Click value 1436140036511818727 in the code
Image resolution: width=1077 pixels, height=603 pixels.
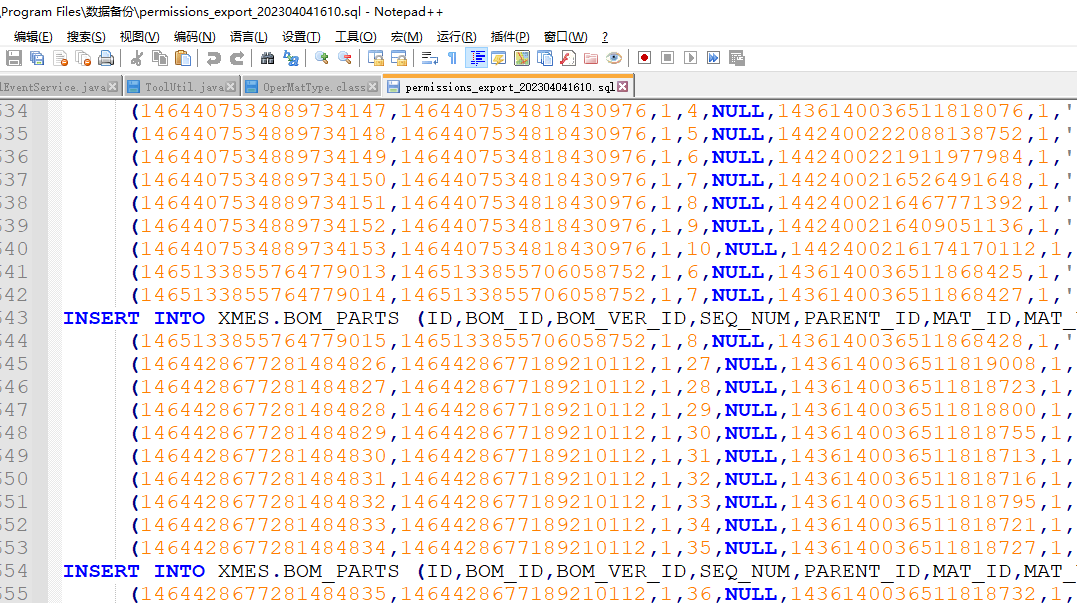click(913, 548)
